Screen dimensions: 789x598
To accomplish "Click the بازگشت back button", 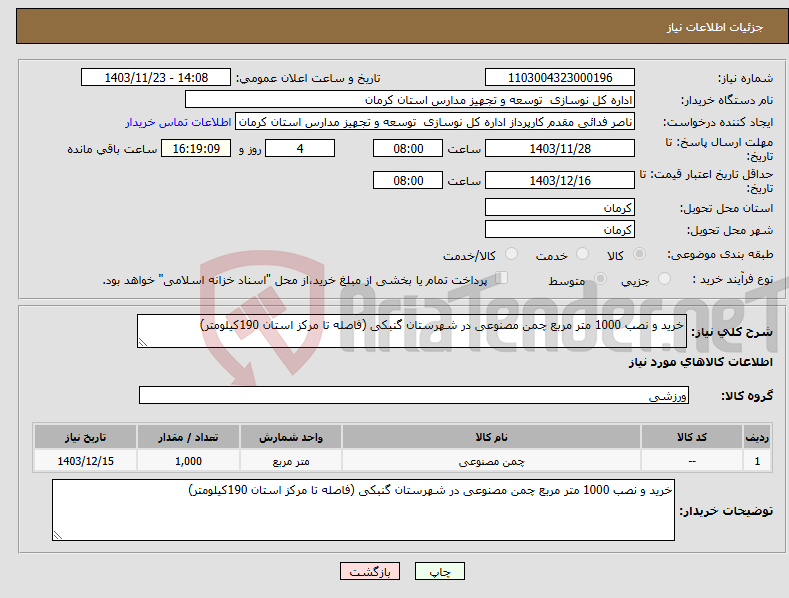I will 370,571.
